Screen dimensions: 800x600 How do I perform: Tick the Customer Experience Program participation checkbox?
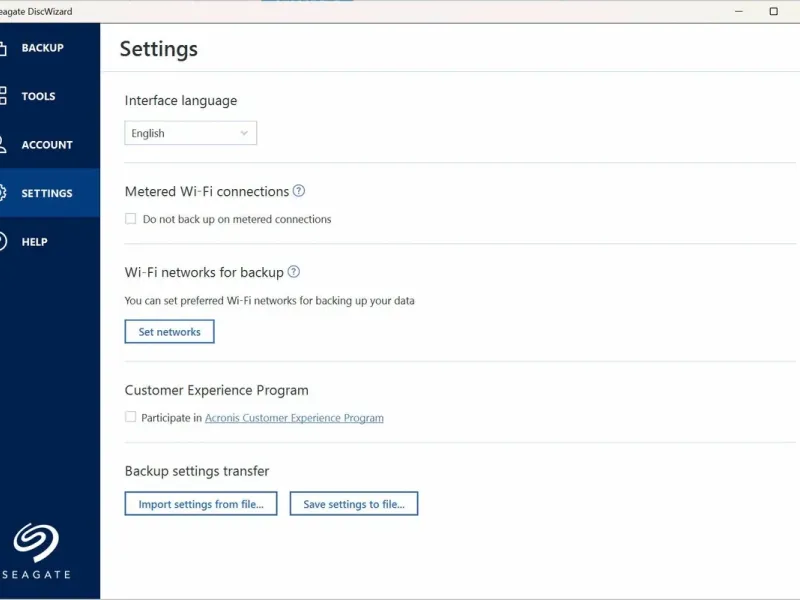(131, 417)
